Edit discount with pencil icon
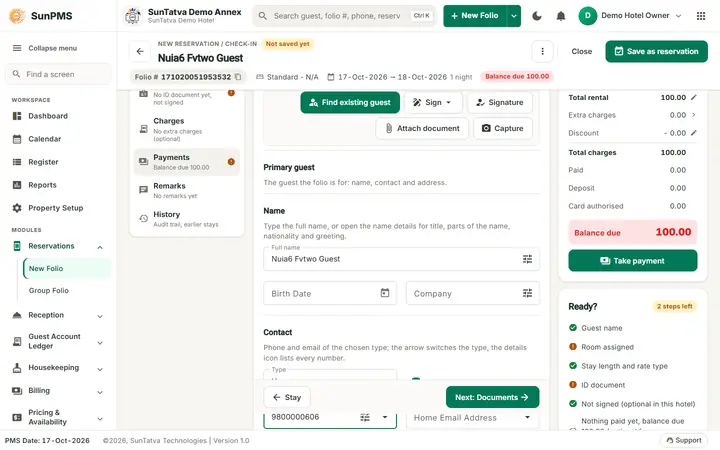 click(693, 133)
